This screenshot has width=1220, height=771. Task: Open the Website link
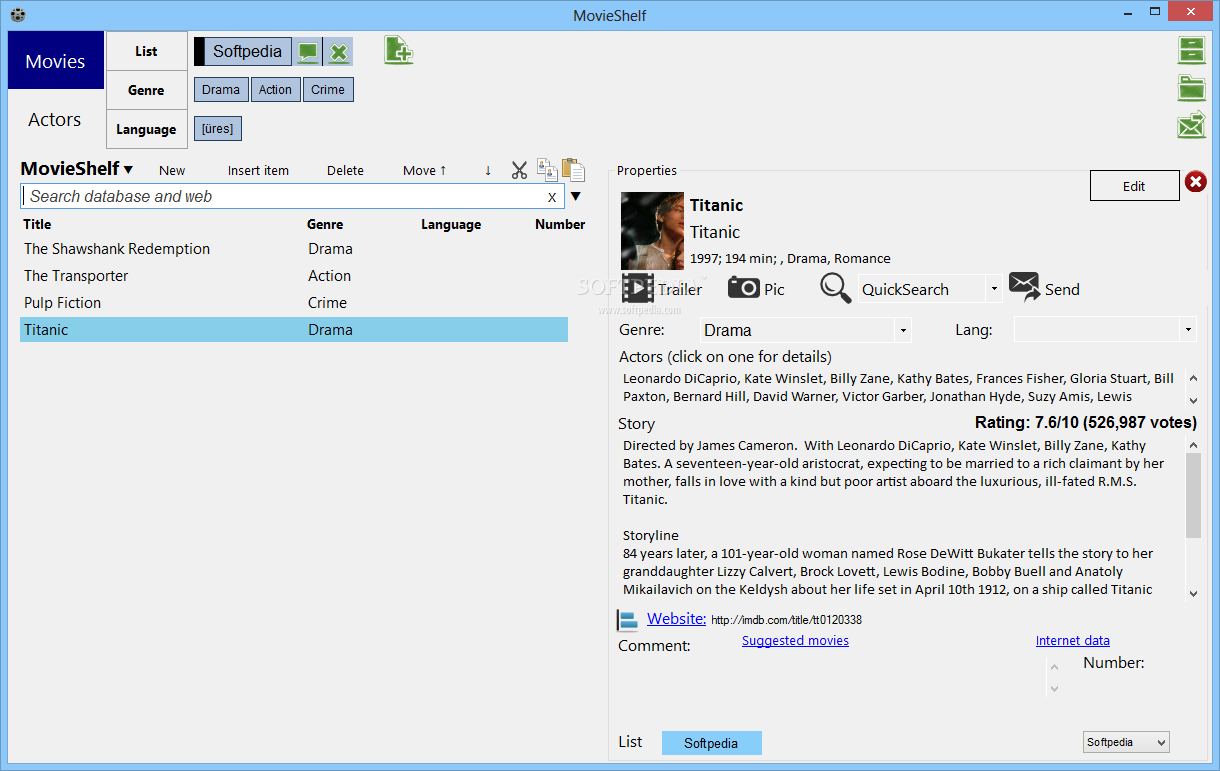(x=676, y=619)
